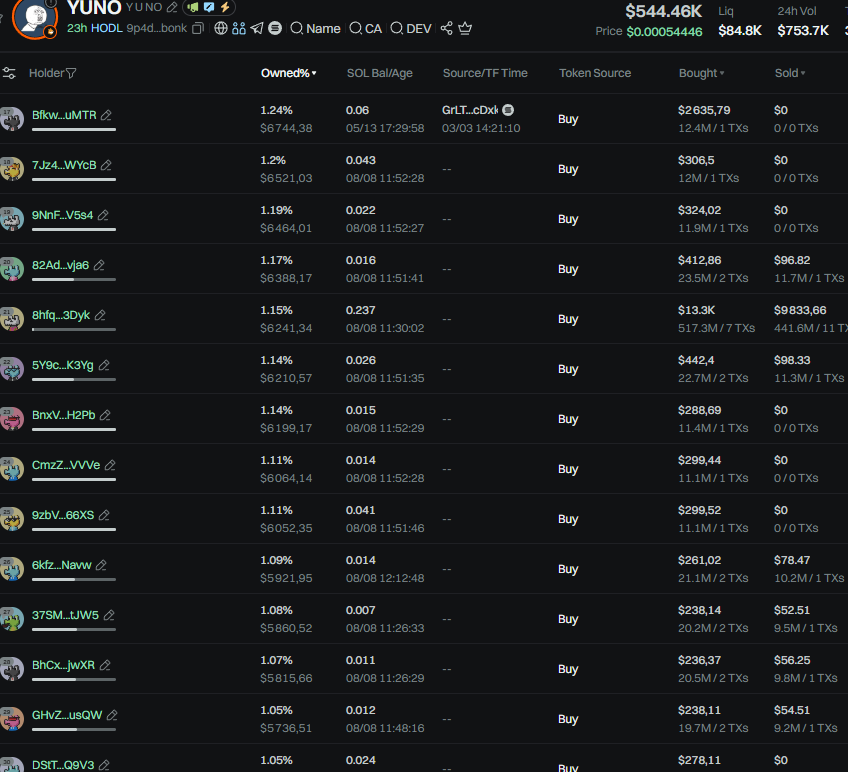Filter holders with funnel icon

71,73
